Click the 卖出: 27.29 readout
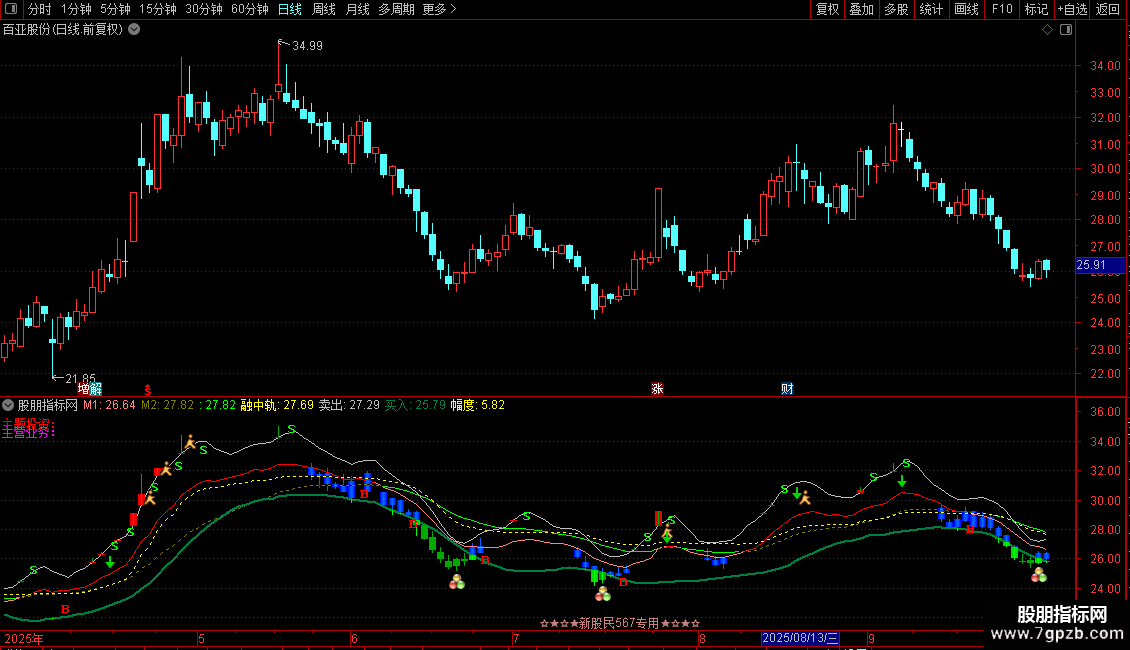1130x650 pixels. coord(349,405)
